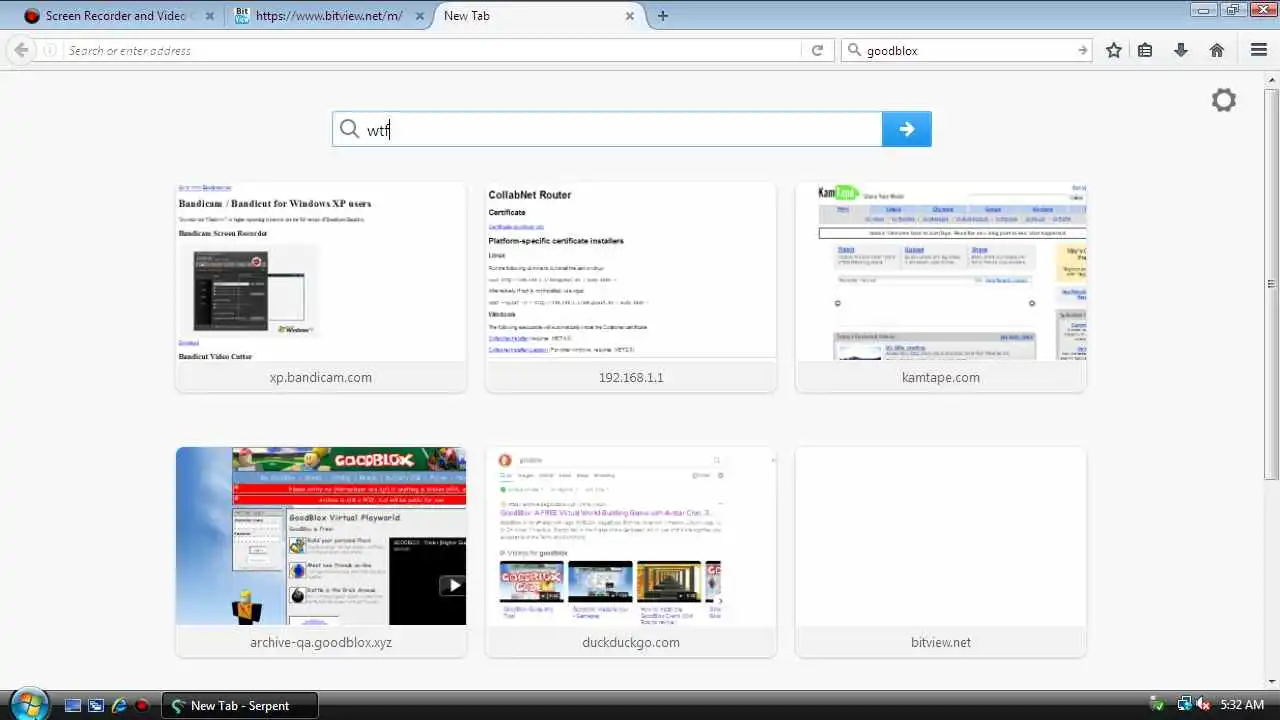Open the network tray icon
Viewport: 1280px width, 720px height.
point(1185,705)
